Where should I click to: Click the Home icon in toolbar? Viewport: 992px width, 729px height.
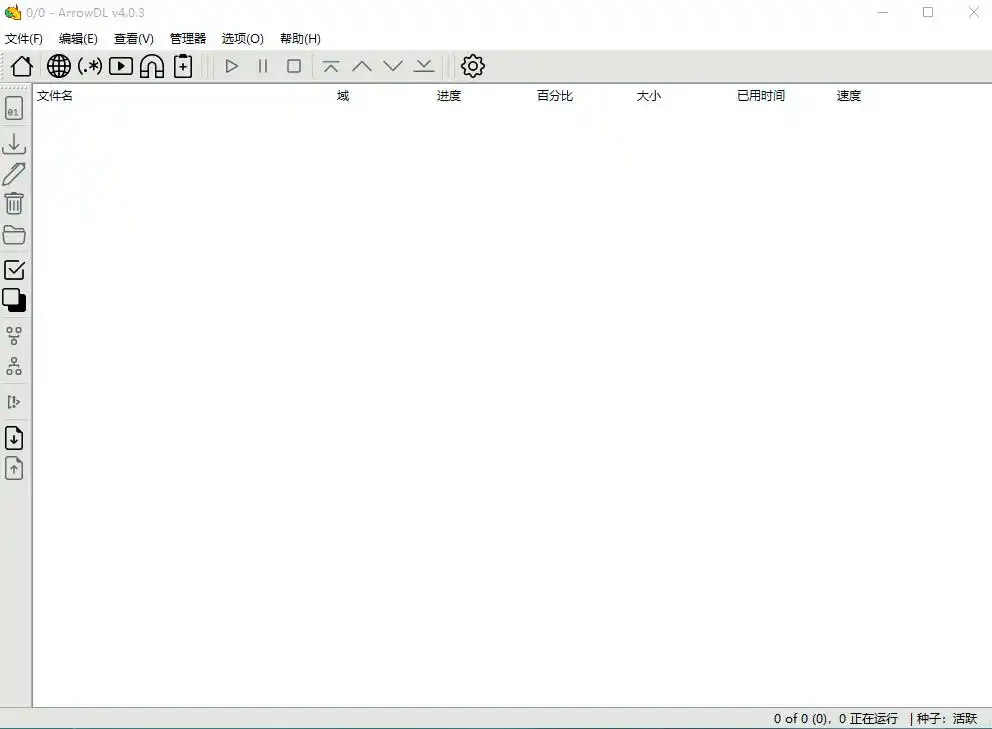22,66
